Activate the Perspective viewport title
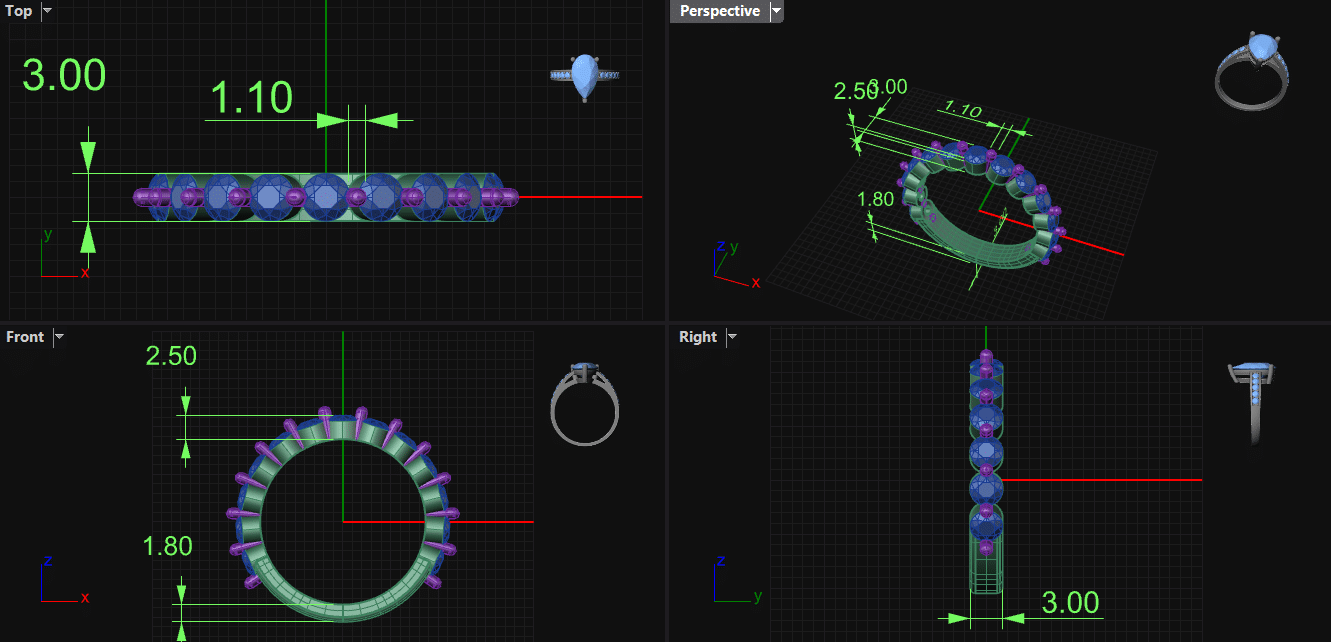This screenshot has width=1331, height=642. (719, 11)
